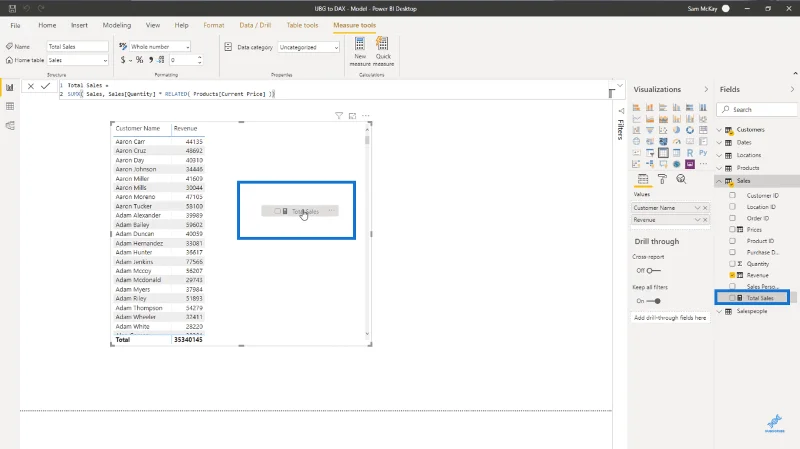This screenshot has width=800, height=449.
Task: Collapse the Fields pane
Action: click(x=792, y=89)
